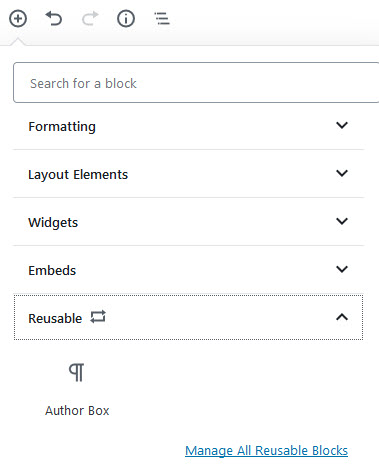This screenshot has width=379, height=473.
Task: Click the reusable loop icon beside Reusable
Action: pos(98,317)
